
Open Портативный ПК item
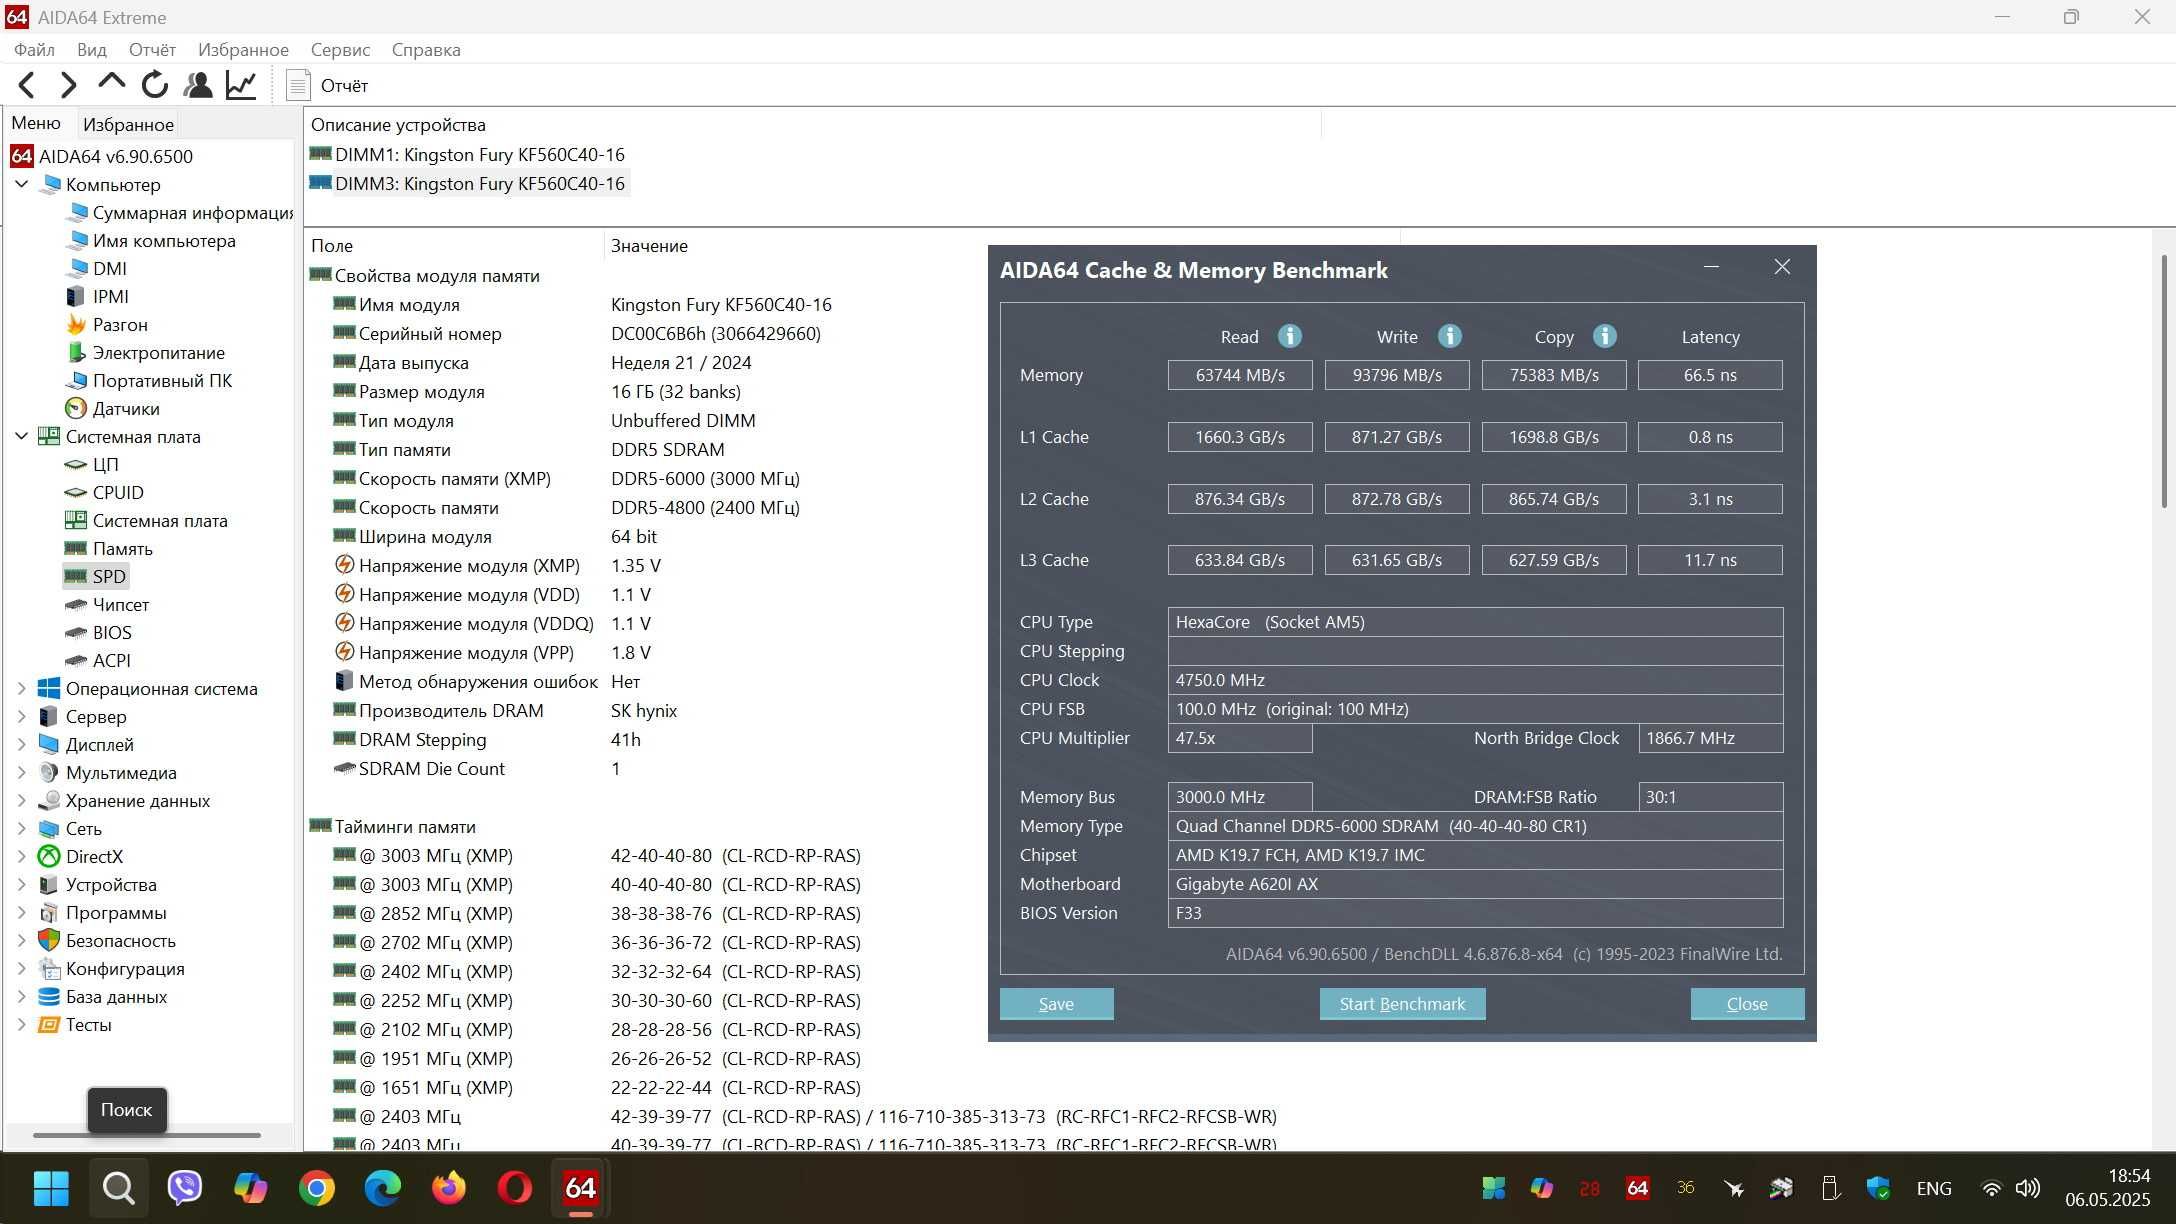pyautogui.click(x=162, y=380)
